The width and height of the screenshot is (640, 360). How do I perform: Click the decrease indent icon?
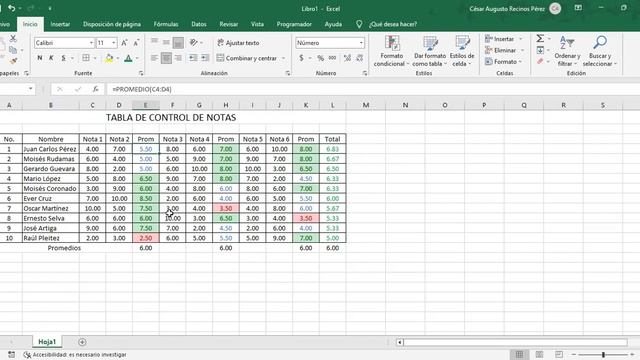click(x=193, y=58)
